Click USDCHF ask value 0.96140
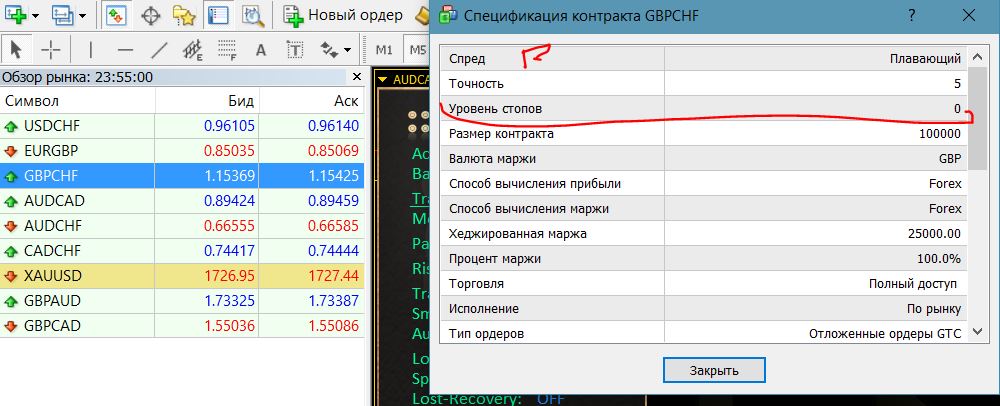 (334, 126)
